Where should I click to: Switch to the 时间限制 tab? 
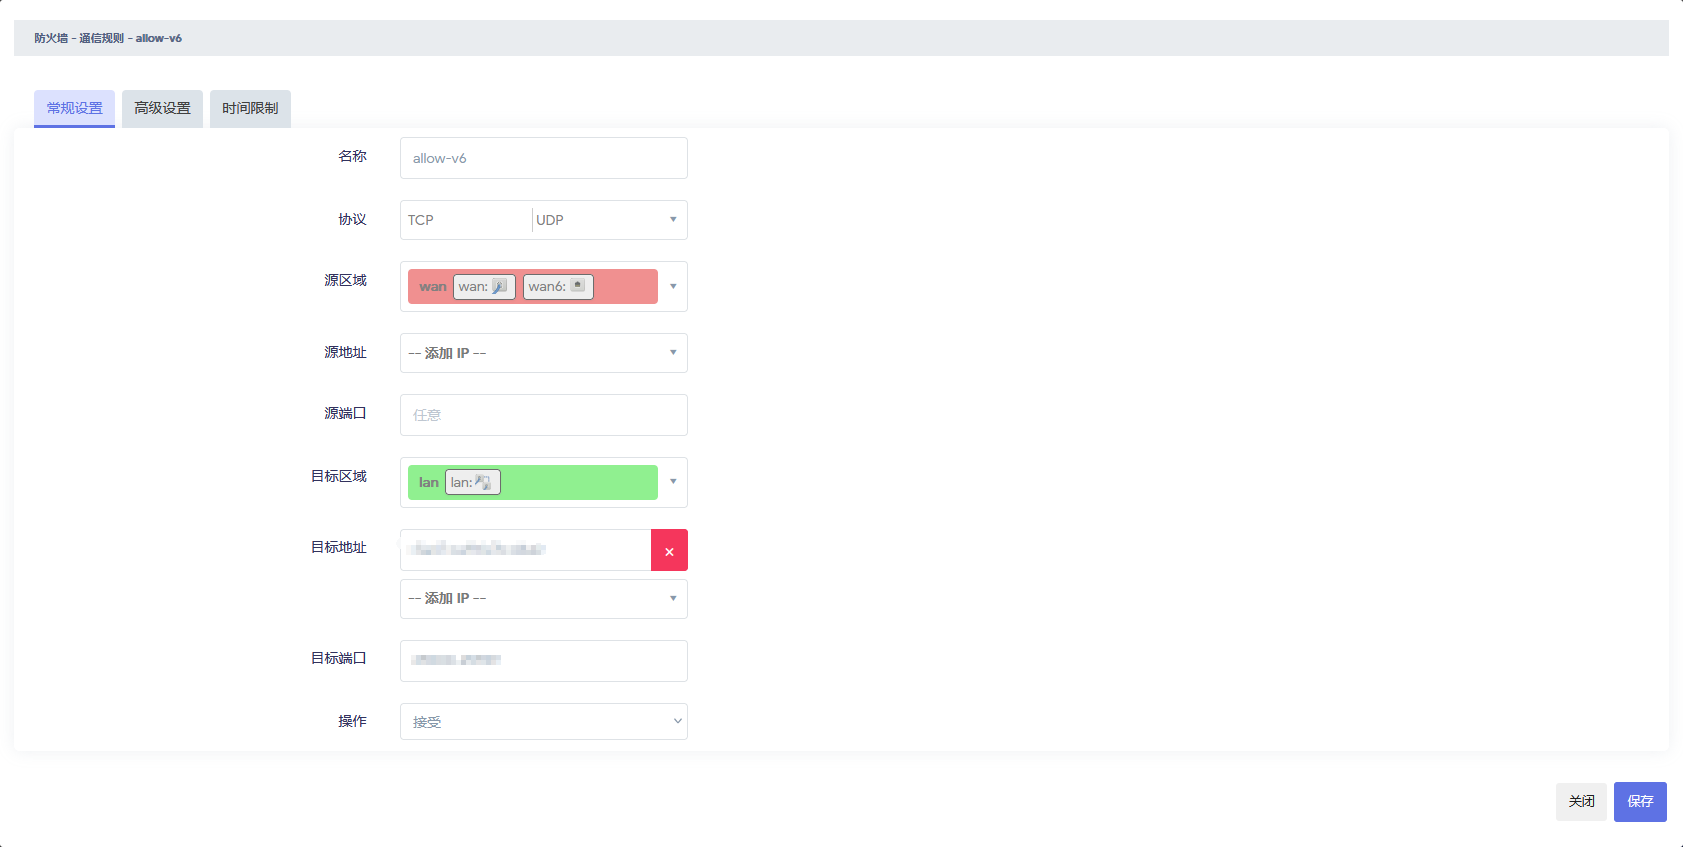click(x=250, y=108)
